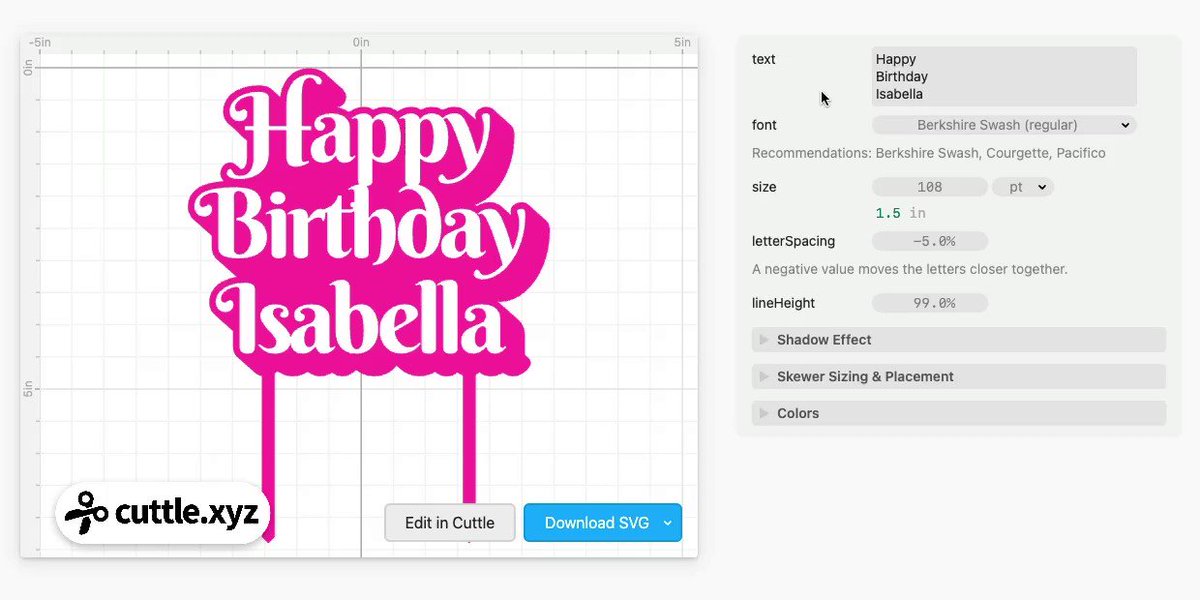Click the cuttle.xyz scissors logo icon

tap(86, 512)
